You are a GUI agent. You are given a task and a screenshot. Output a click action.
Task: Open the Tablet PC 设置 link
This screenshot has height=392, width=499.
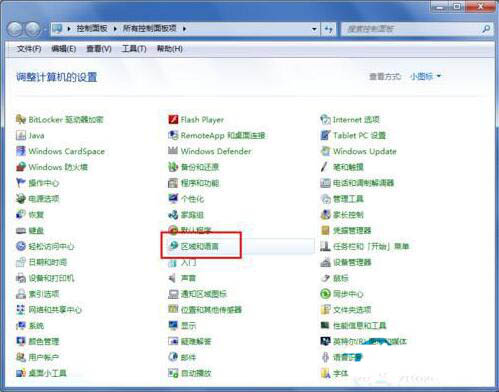coord(359,135)
